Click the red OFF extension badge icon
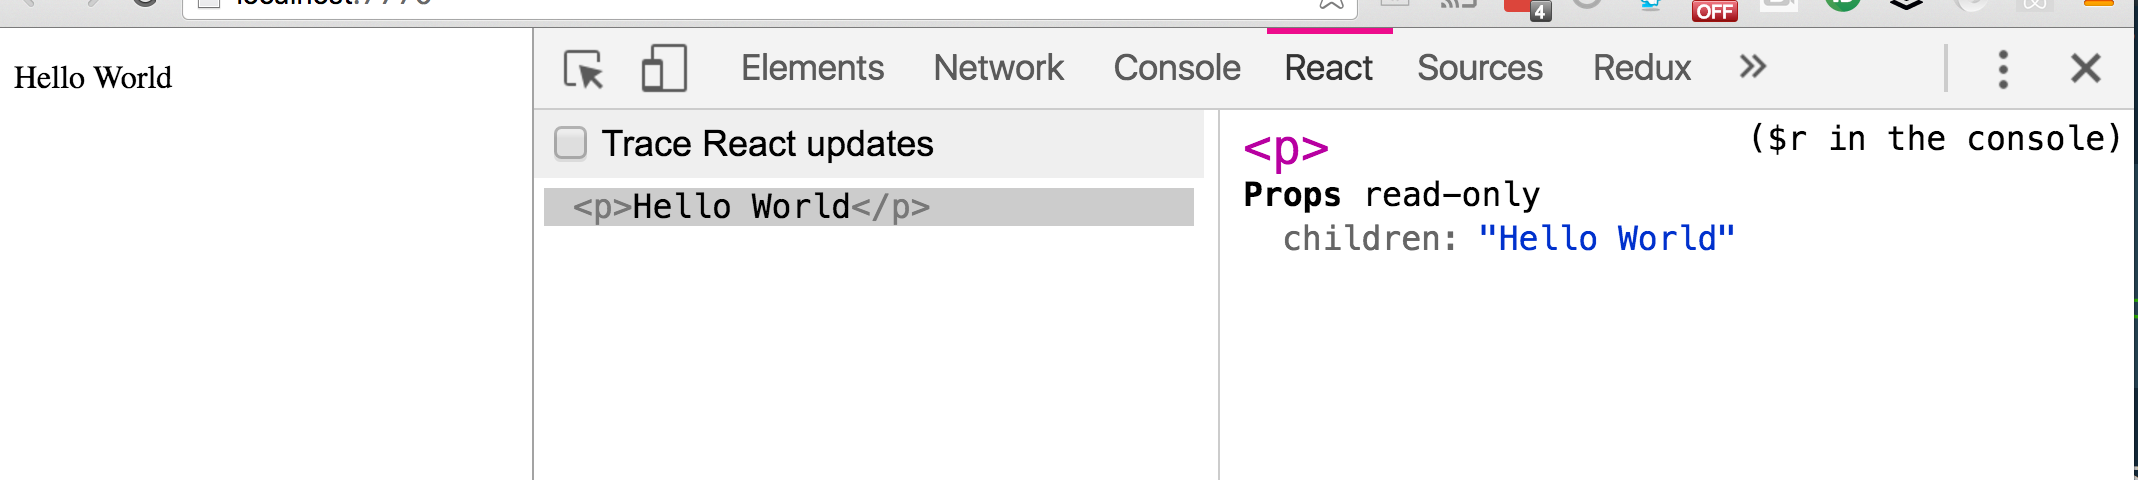Screen dimensions: 2138x480 1714,11
